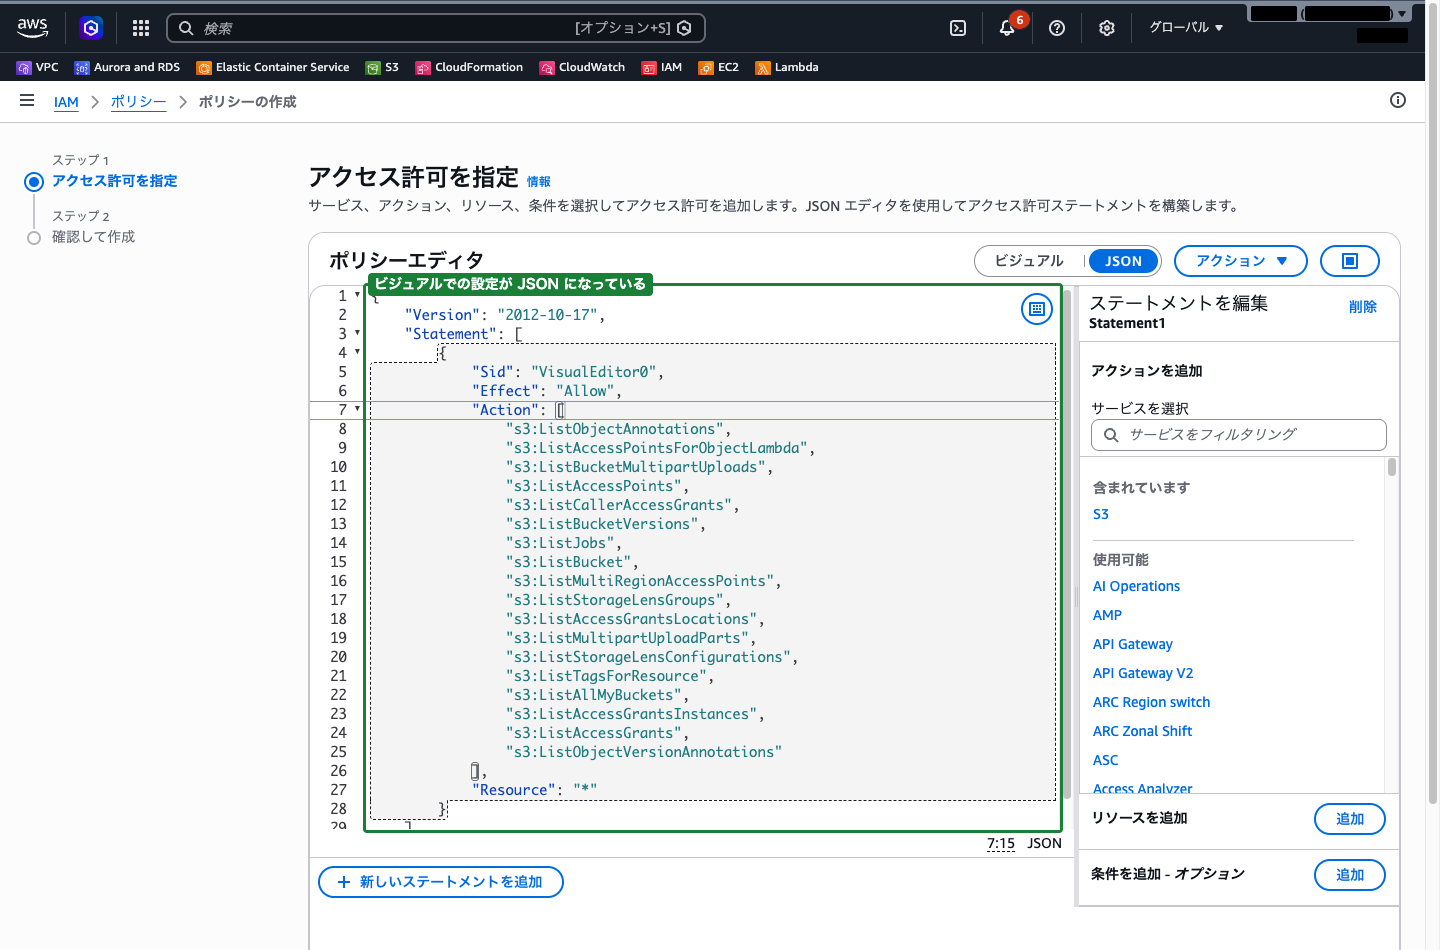Image resolution: width=1440 pixels, height=950 pixels.
Task: Click the service list scrollbar
Action: coord(1392,467)
